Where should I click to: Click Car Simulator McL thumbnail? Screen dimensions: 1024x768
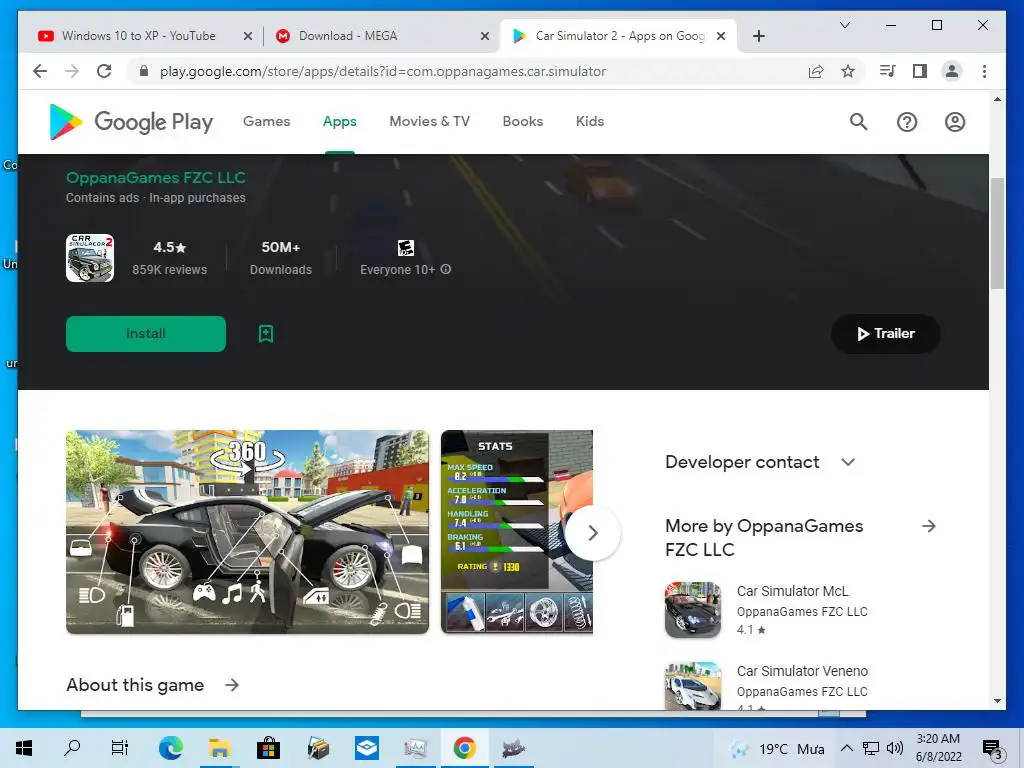click(x=693, y=610)
